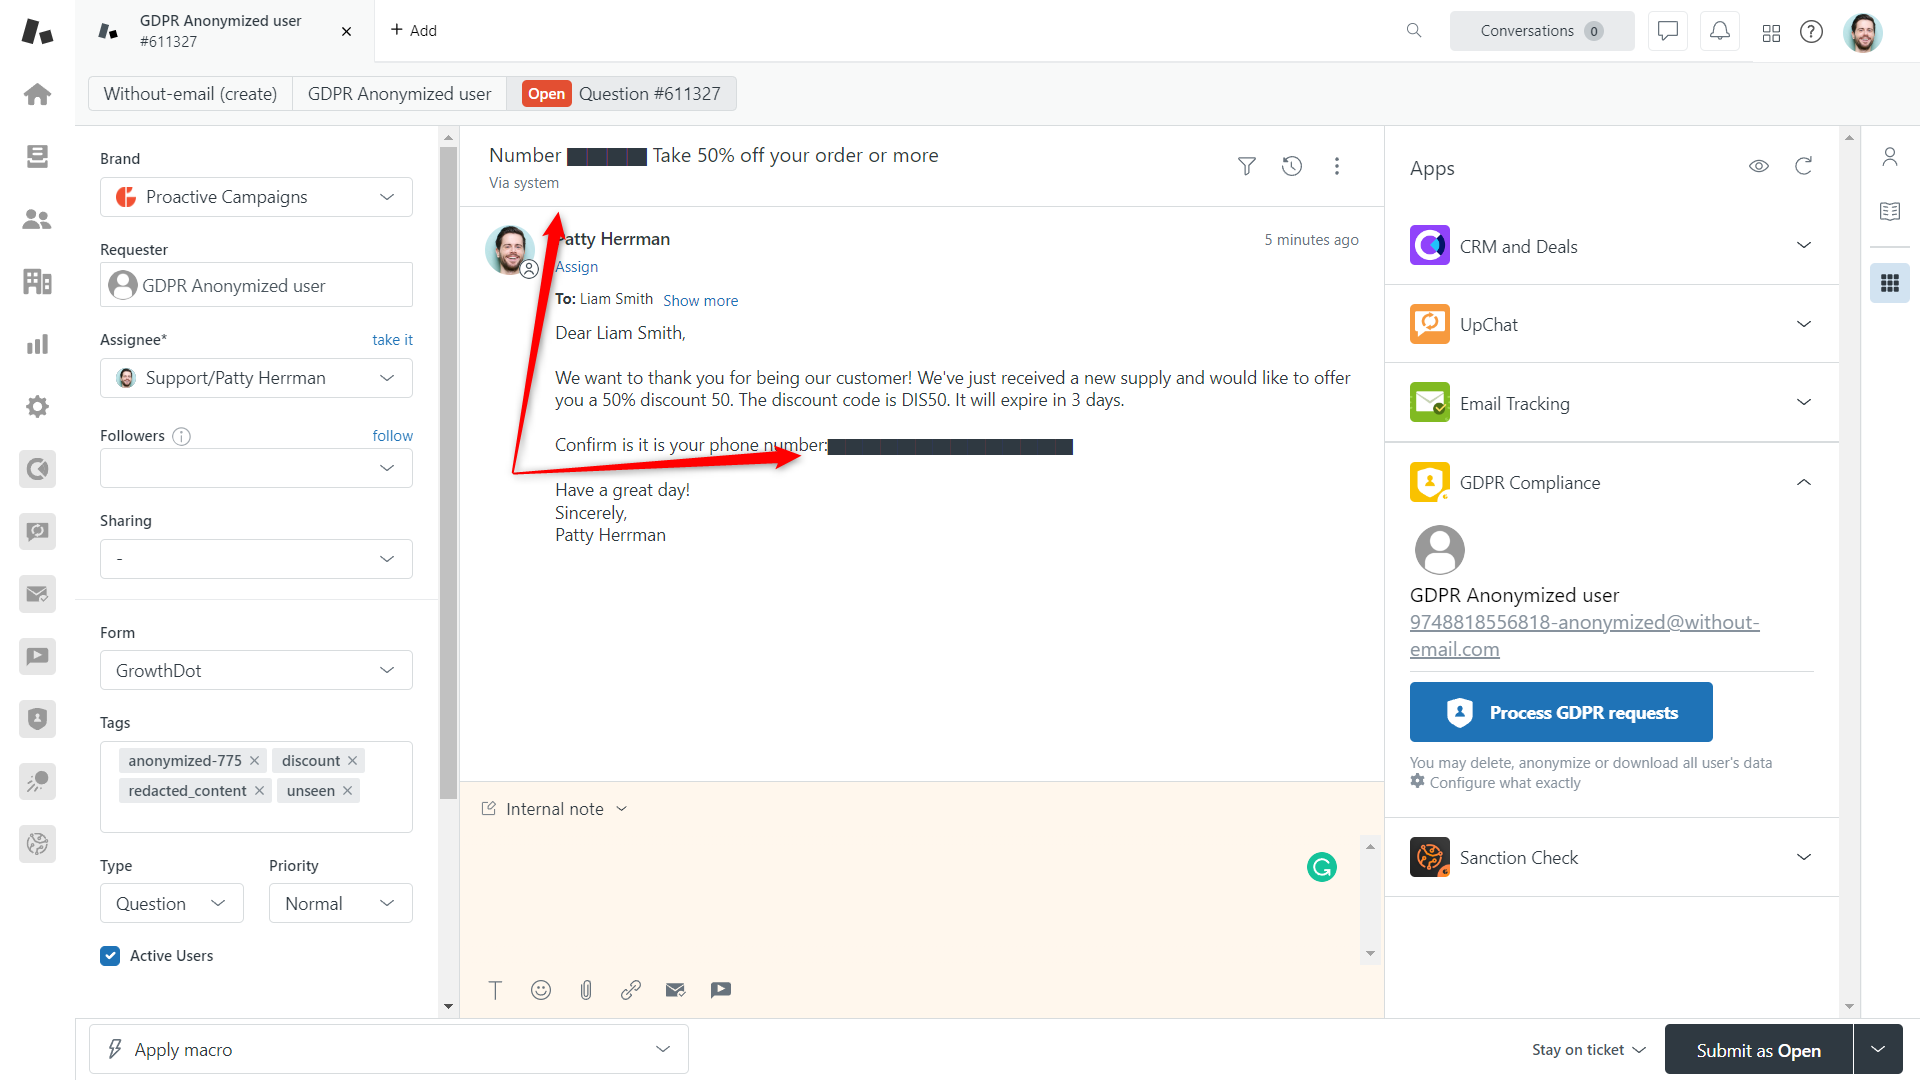Click the email icon in reply toolbar
The height and width of the screenshot is (1080, 1920).
coord(675,989)
